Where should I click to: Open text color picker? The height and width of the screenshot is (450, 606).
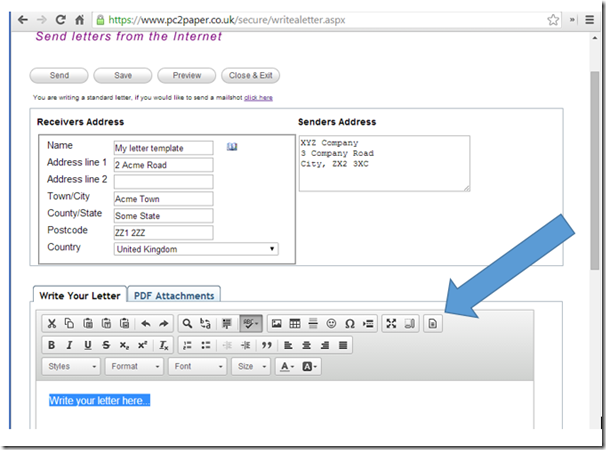(x=287, y=366)
